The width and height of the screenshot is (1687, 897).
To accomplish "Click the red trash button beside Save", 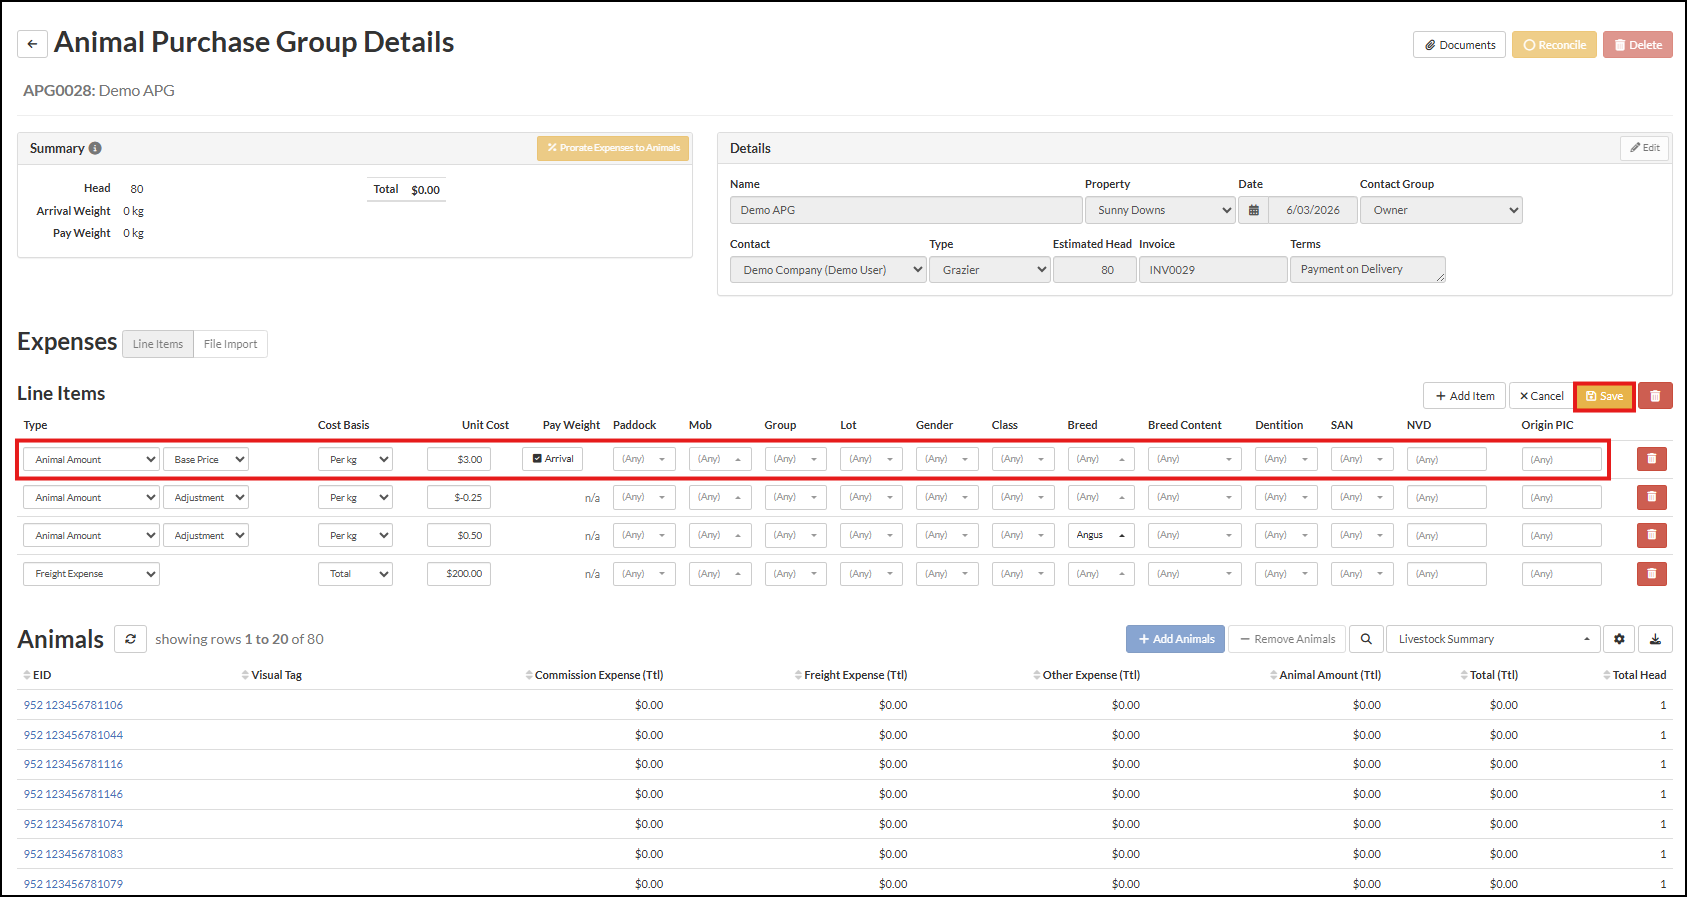I will pyautogui.click(x=1655, y=396).
